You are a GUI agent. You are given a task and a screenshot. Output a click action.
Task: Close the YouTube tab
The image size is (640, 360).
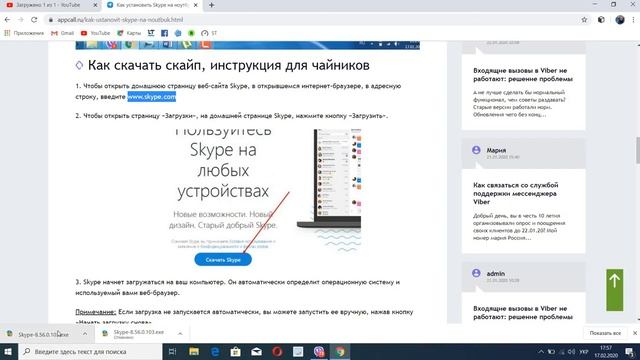click(x=95, y=5)
